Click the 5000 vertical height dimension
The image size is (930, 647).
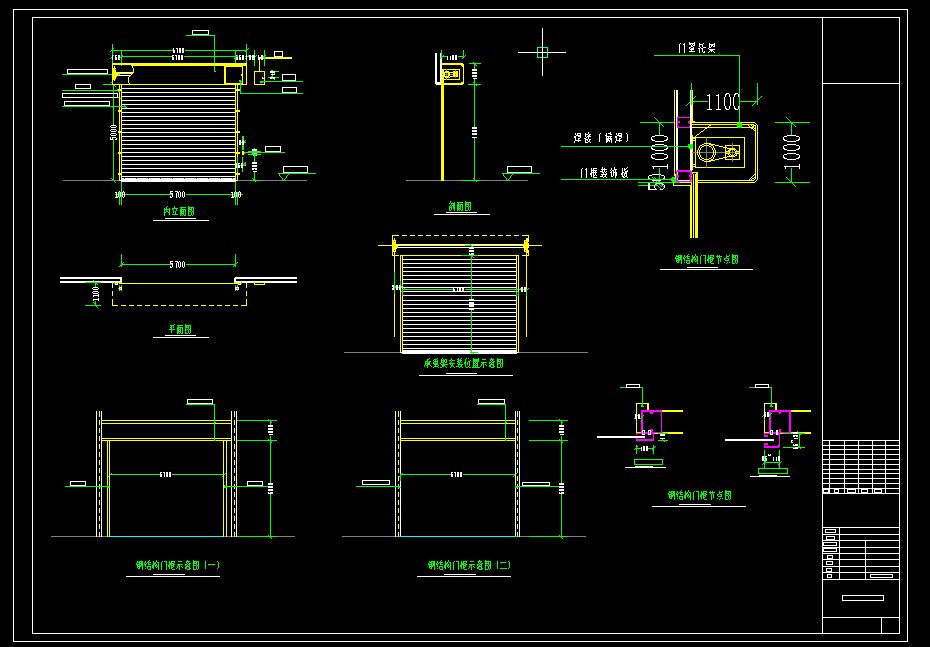coord(114,132)
